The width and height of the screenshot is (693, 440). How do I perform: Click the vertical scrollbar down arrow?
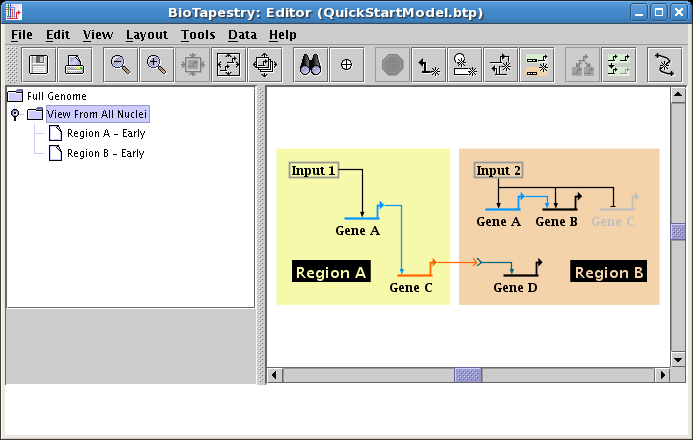(x=677, y=358)
